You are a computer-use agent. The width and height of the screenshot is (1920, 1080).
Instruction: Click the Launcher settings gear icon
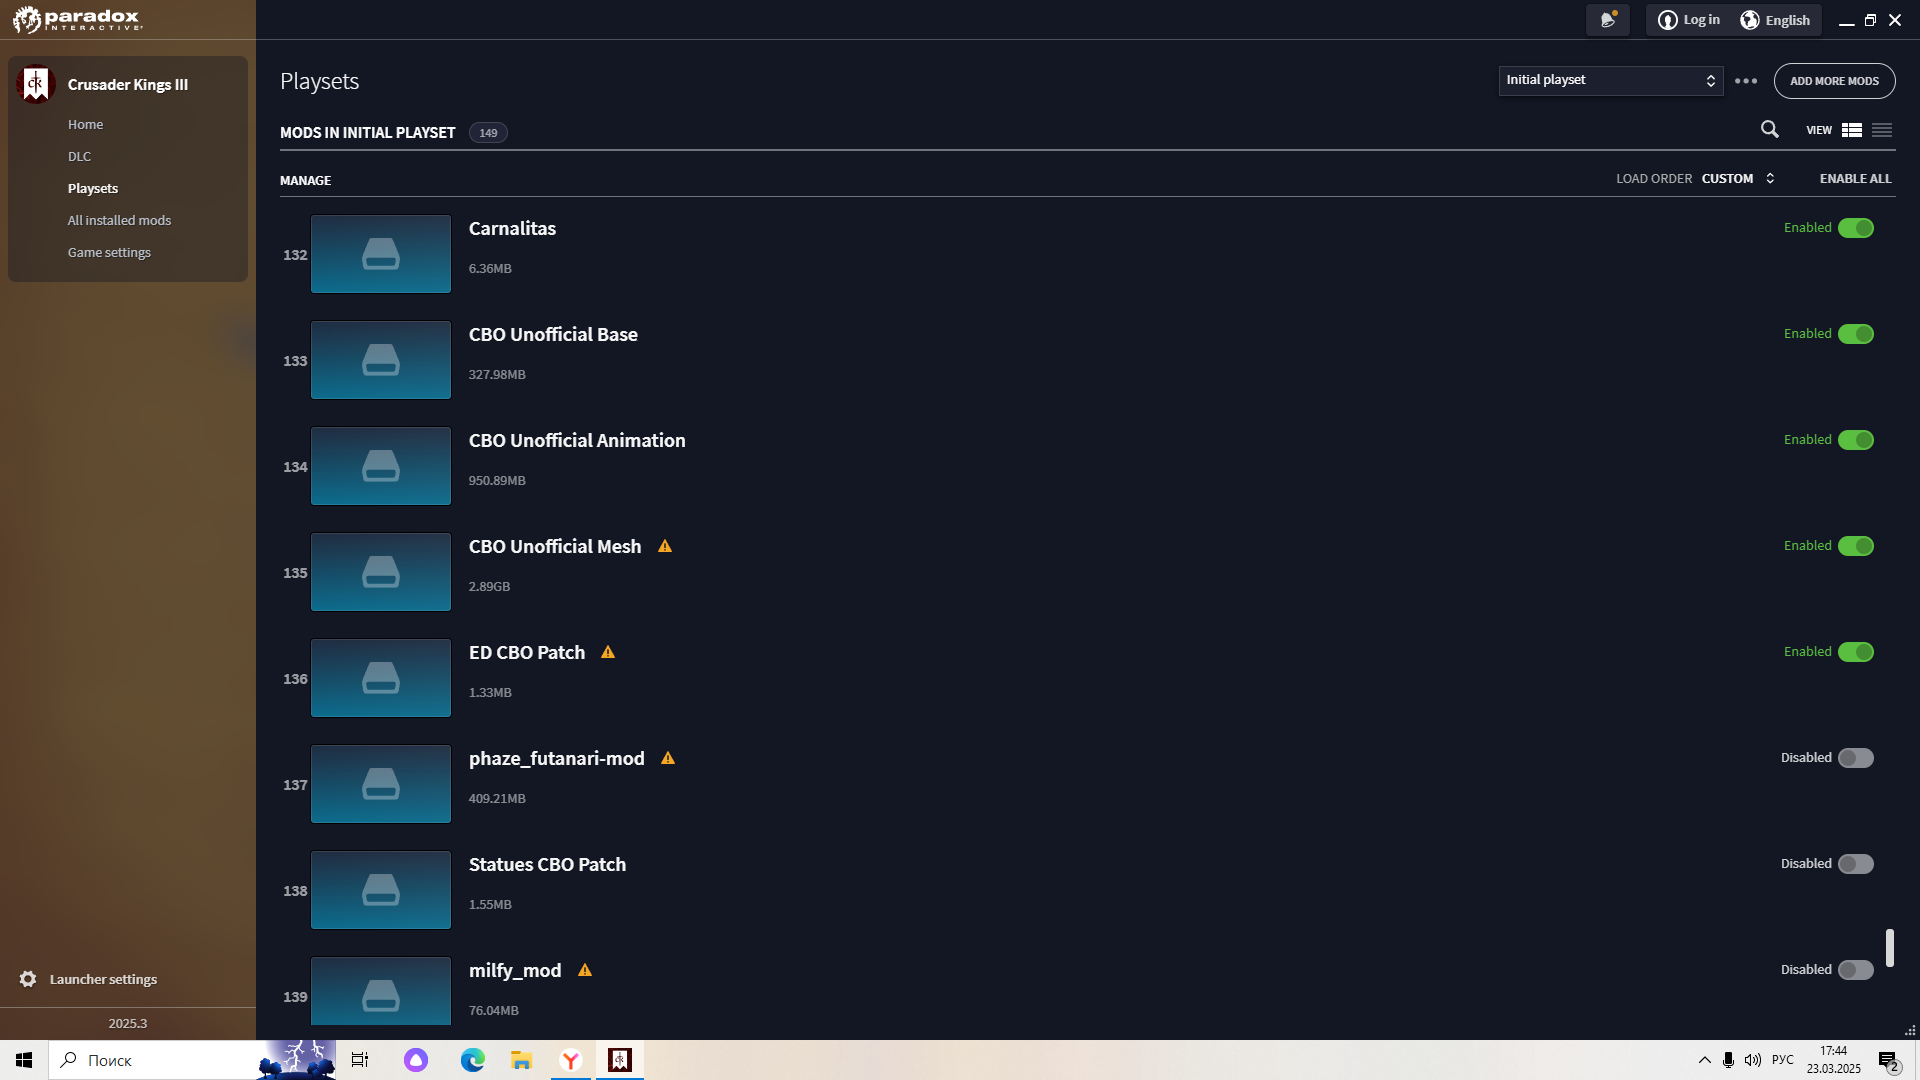[x=28, y=979]
